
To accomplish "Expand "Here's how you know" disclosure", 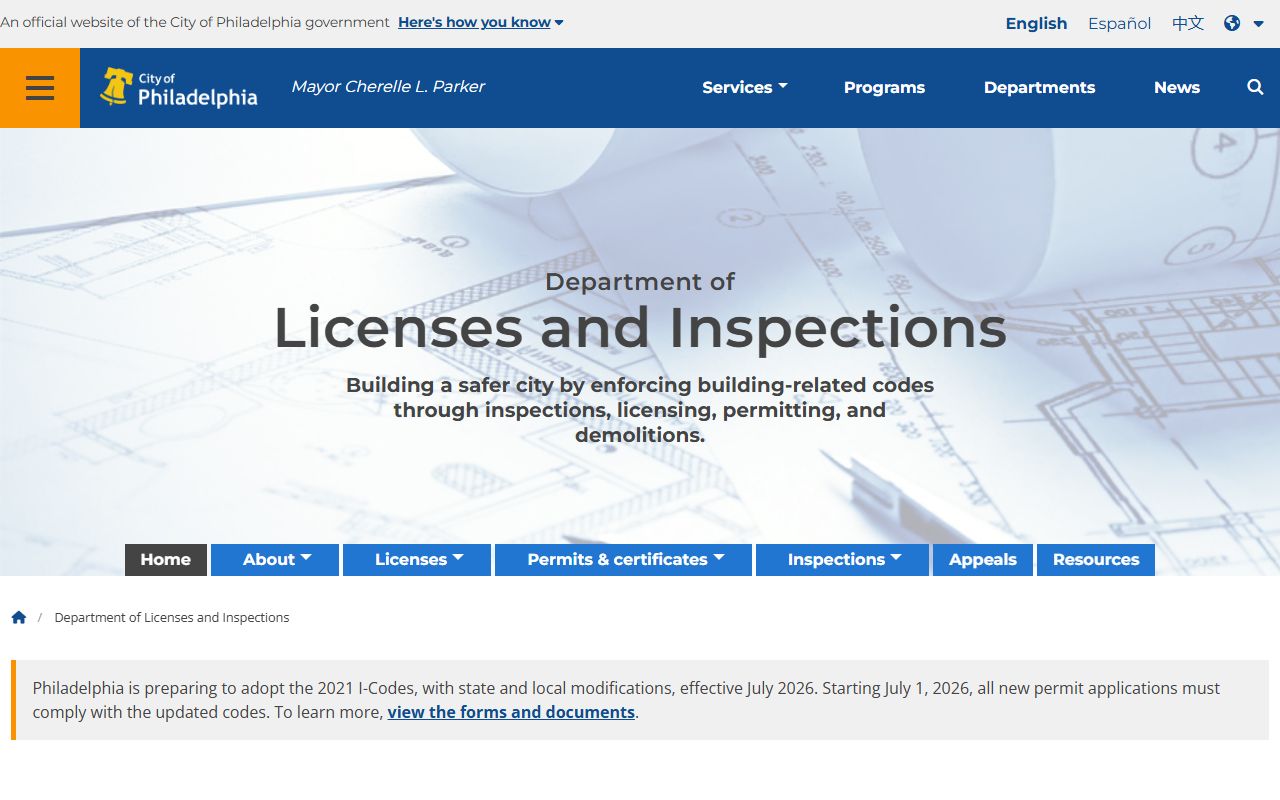I will coord(481,22).
